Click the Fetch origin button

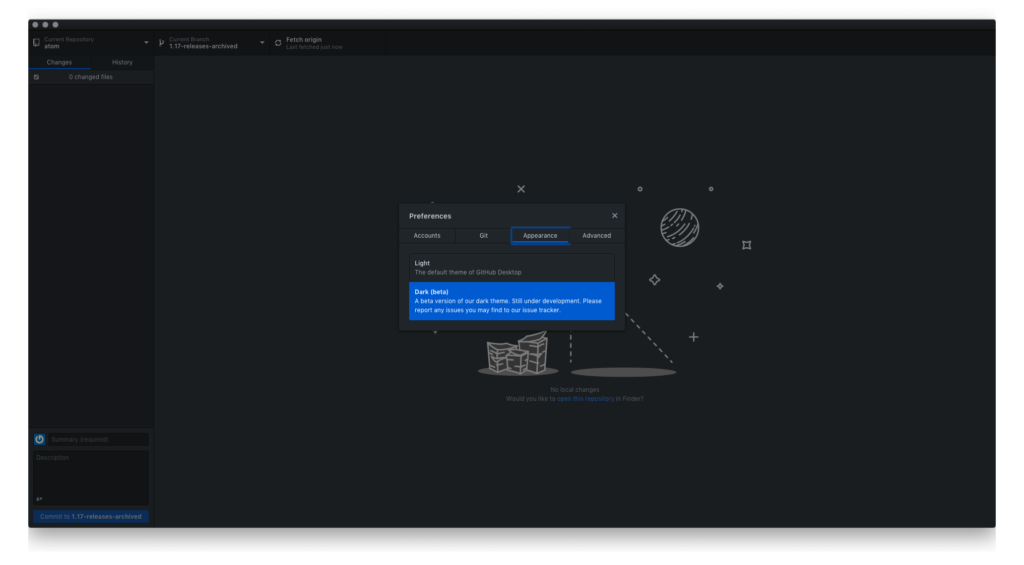point(328,42)
